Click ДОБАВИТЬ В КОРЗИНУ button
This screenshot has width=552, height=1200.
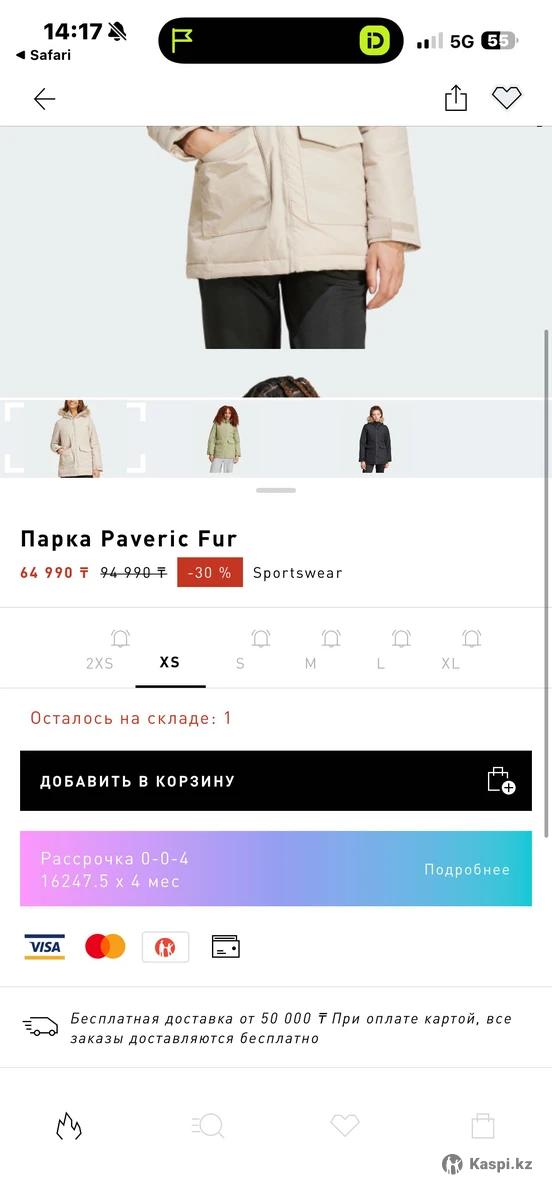tap(276, 781)
